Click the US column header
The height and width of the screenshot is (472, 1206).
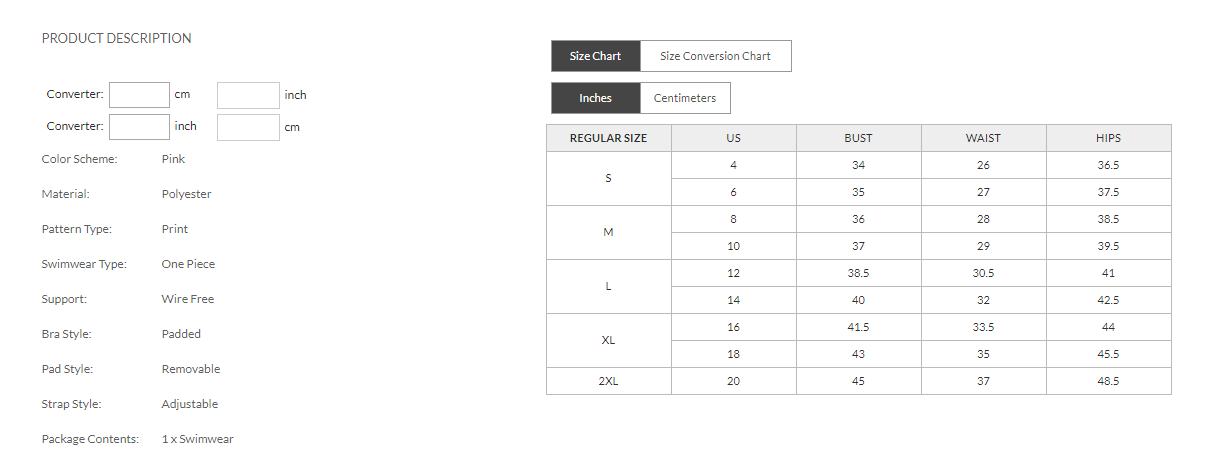click(x=733, y=138)
